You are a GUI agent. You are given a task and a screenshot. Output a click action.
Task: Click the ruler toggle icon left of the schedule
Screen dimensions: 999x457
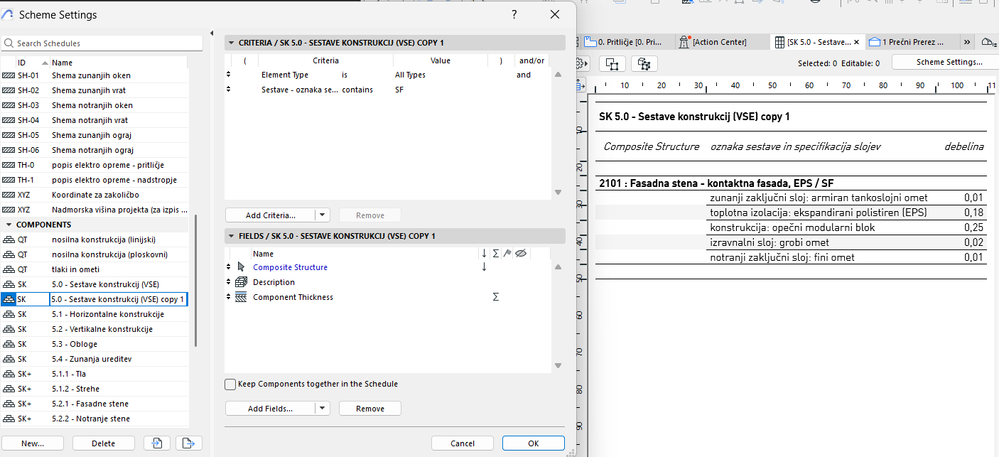pyautogui.click(x=580, y=85)
